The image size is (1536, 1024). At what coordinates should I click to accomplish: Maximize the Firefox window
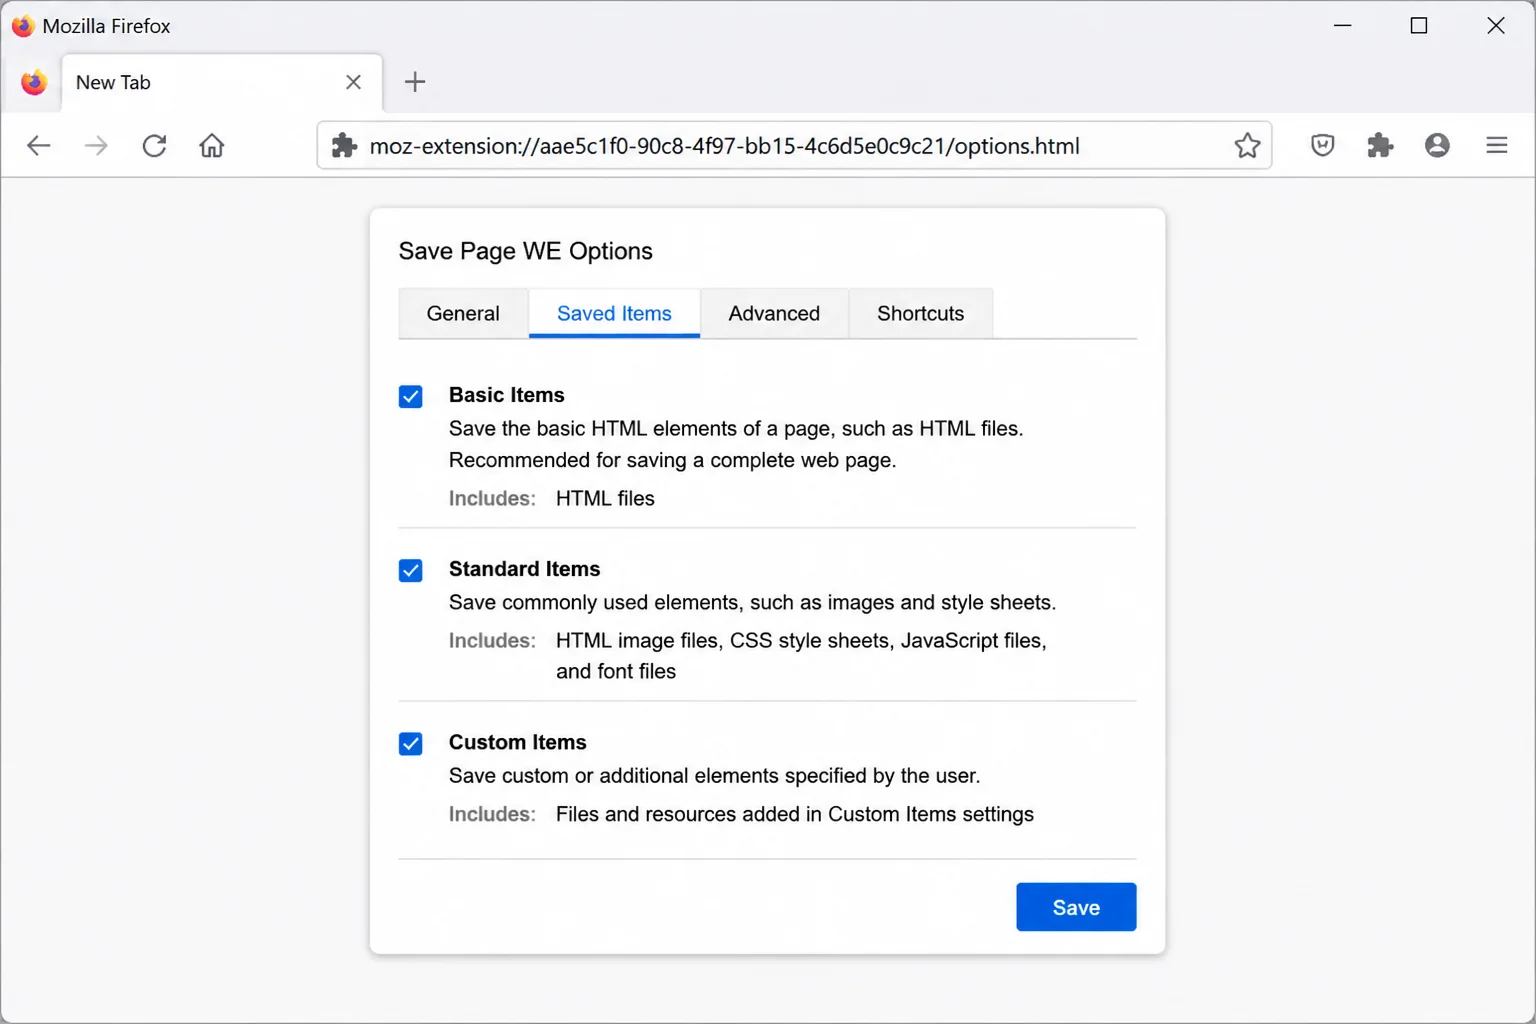[x=1419, y=26]
